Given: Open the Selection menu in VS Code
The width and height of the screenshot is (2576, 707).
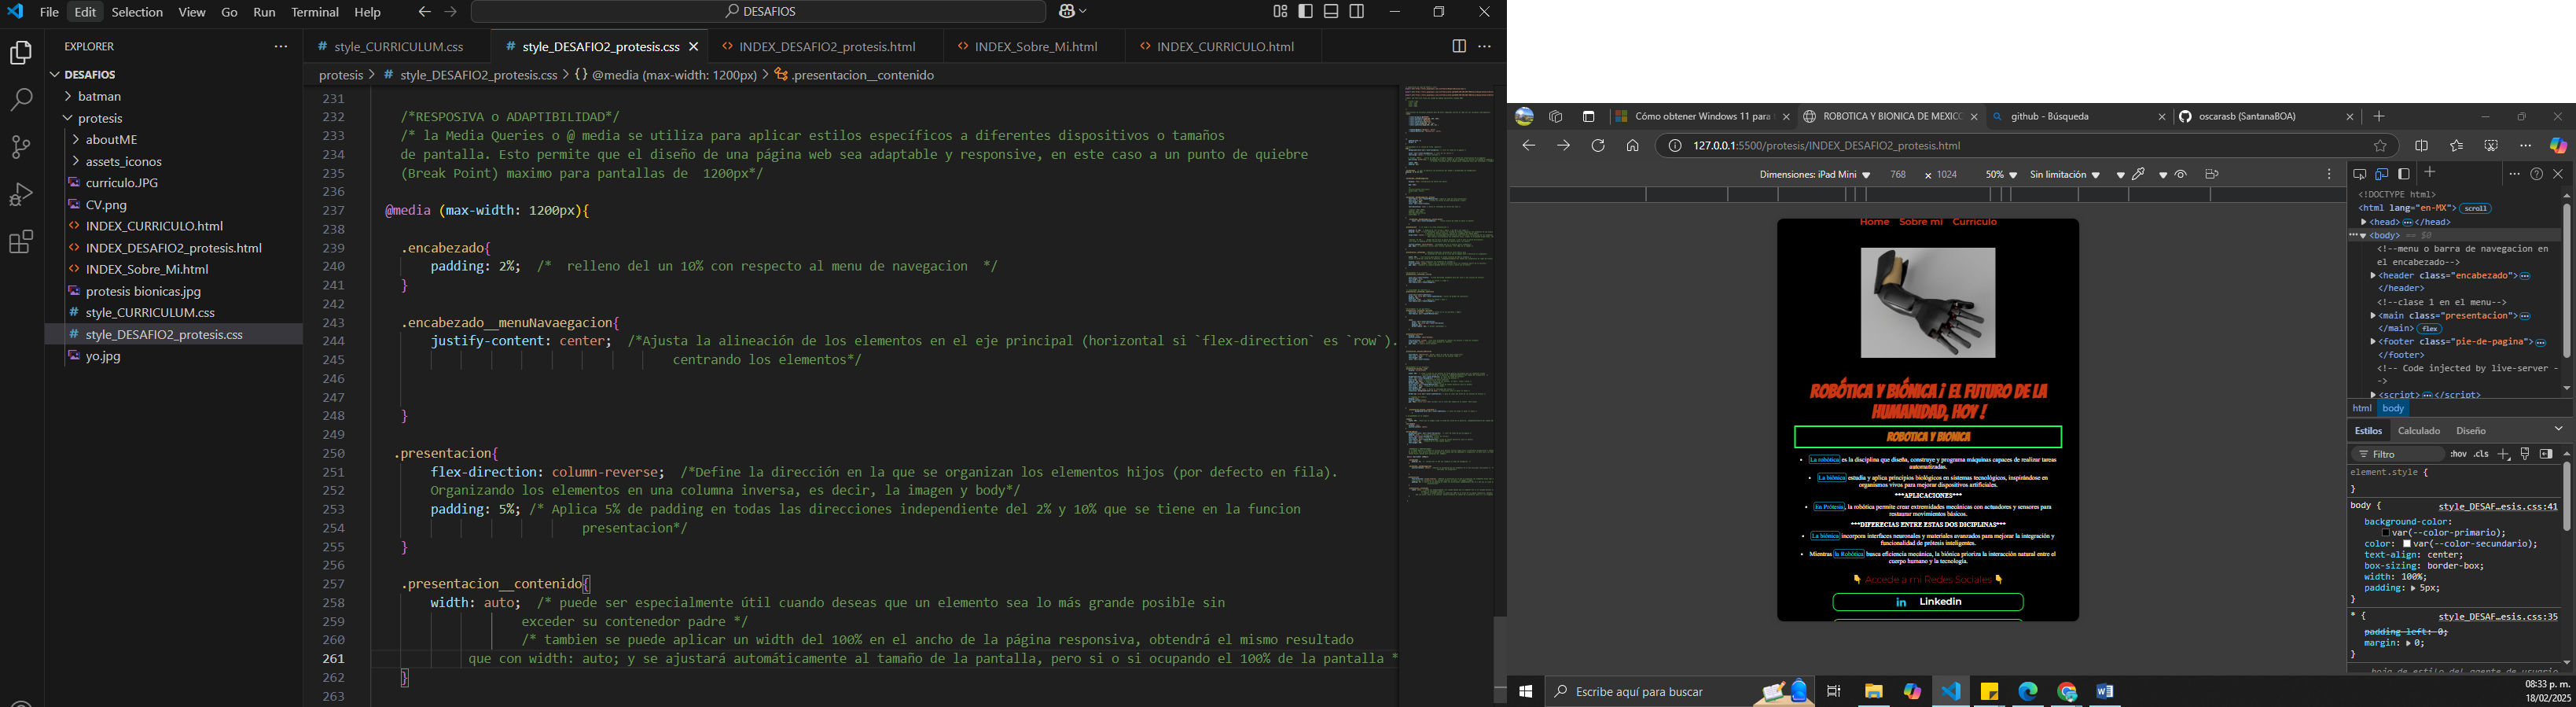Looking at the screenshot, I should [x=137, y=12].
